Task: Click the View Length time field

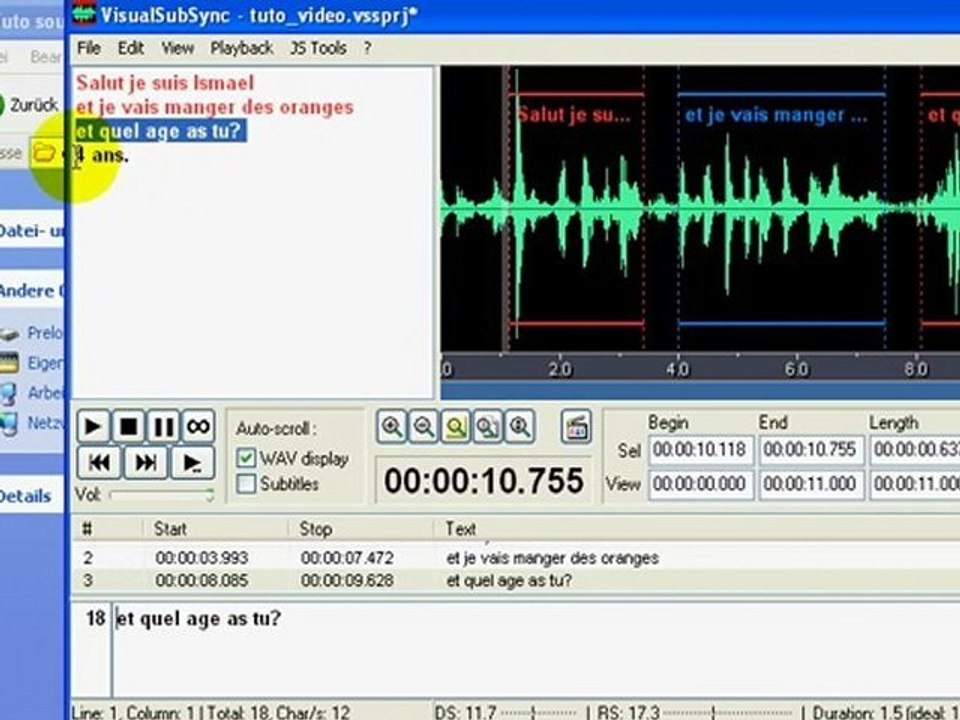Action: click(x=915, y=484)
